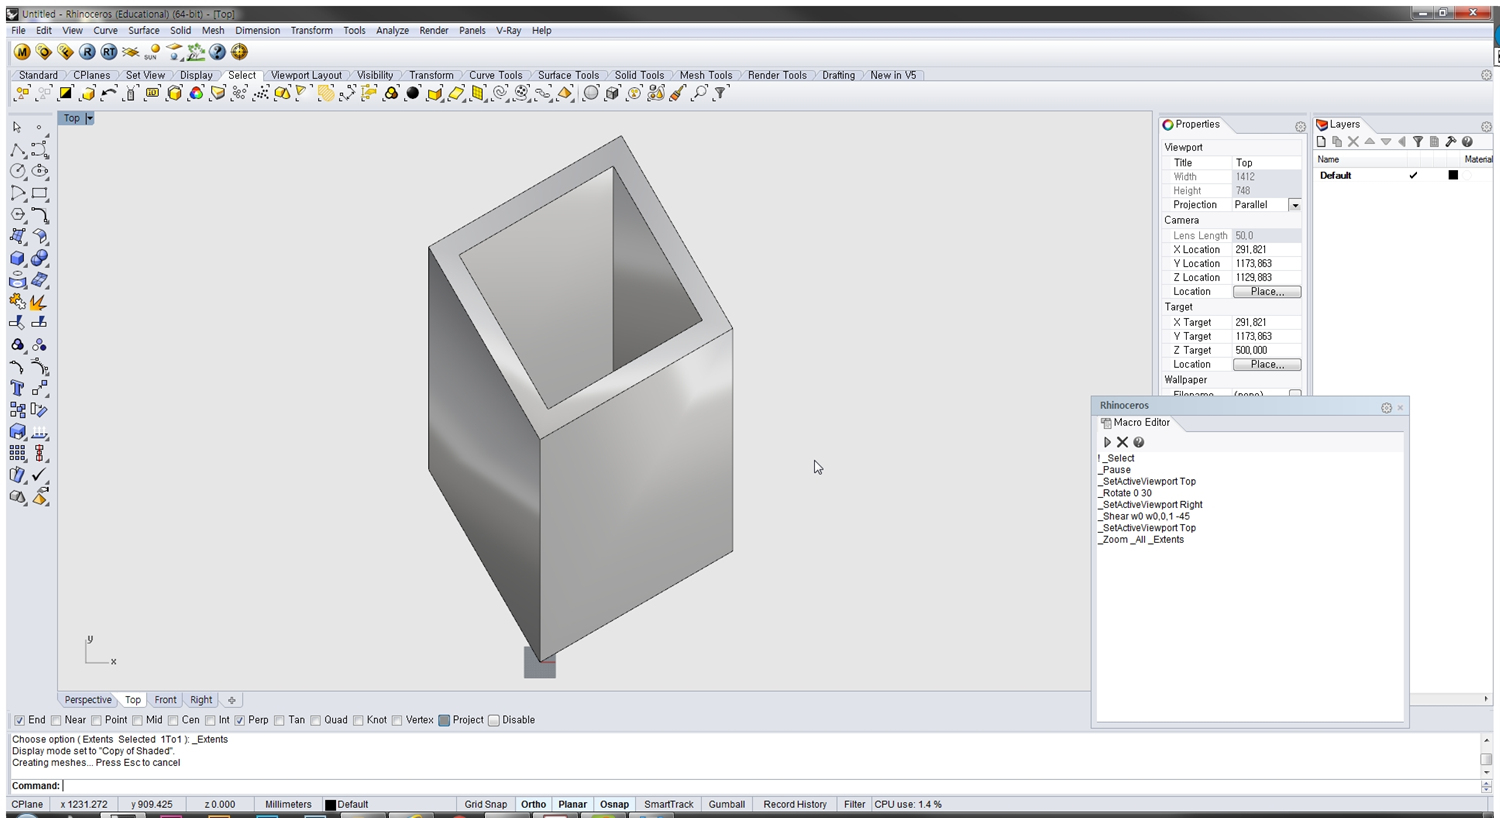This screenshot has width=1500, height=818.
Task: Start V-Ray render with R icon
Action: [87, 52]
